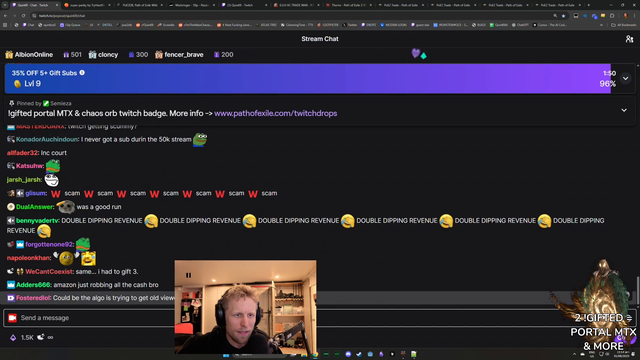Open the Discord icon on the taskbar
Viewport: 640px width, 360px height.
[x=348, y=355]
